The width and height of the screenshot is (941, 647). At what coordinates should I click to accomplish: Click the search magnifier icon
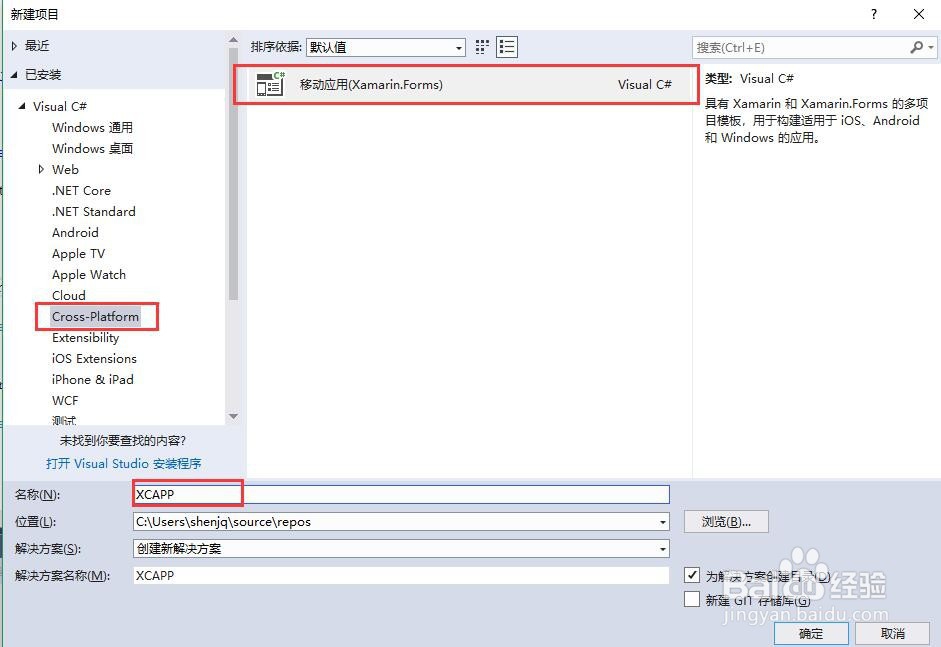pos(916,47)
